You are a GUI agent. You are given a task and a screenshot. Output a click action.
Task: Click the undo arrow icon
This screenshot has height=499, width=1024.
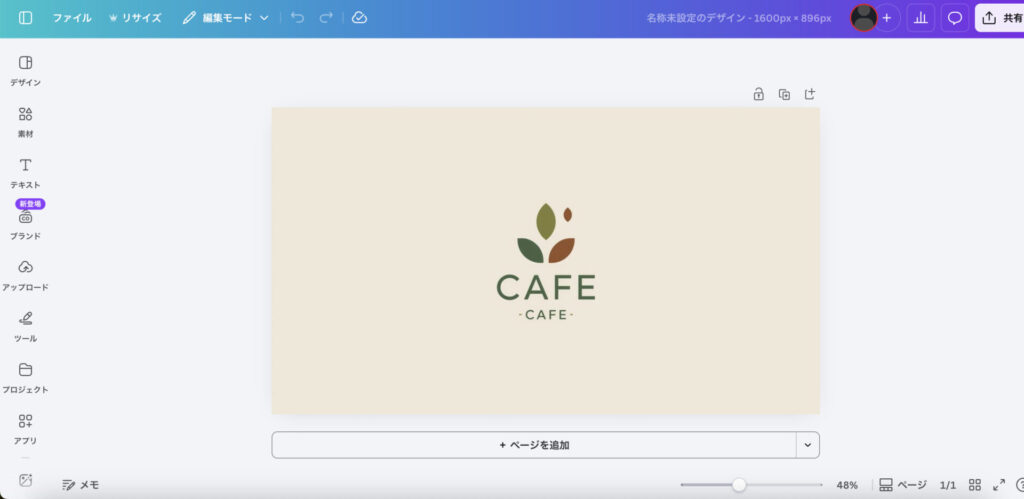[297, 18]
